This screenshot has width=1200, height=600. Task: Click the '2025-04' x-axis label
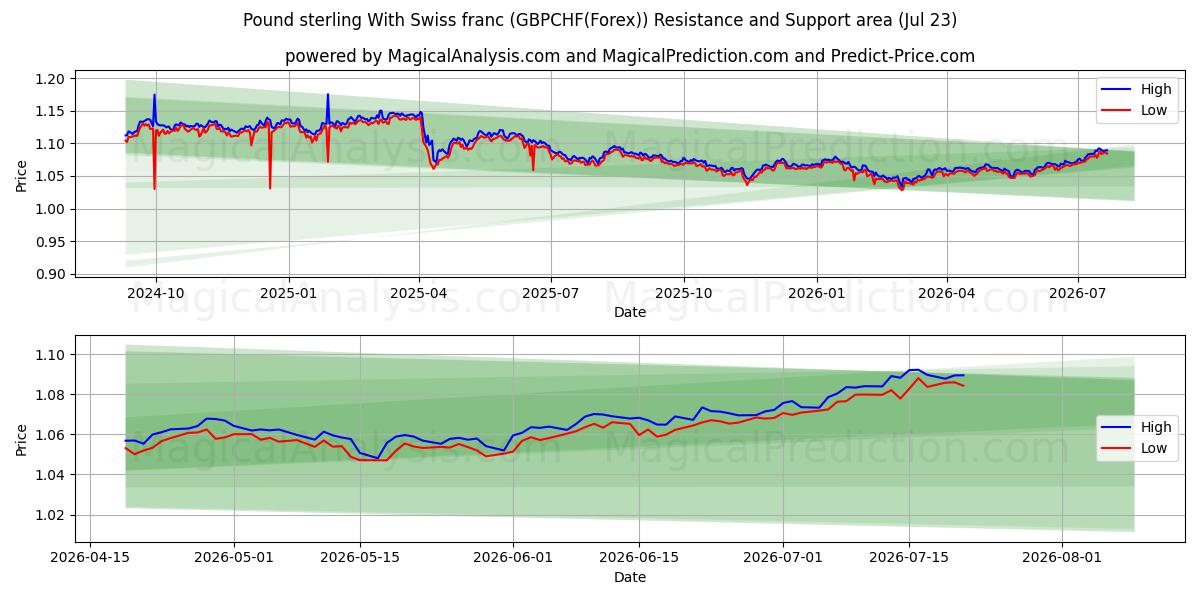pyautogui.click(x=419, y=295)
